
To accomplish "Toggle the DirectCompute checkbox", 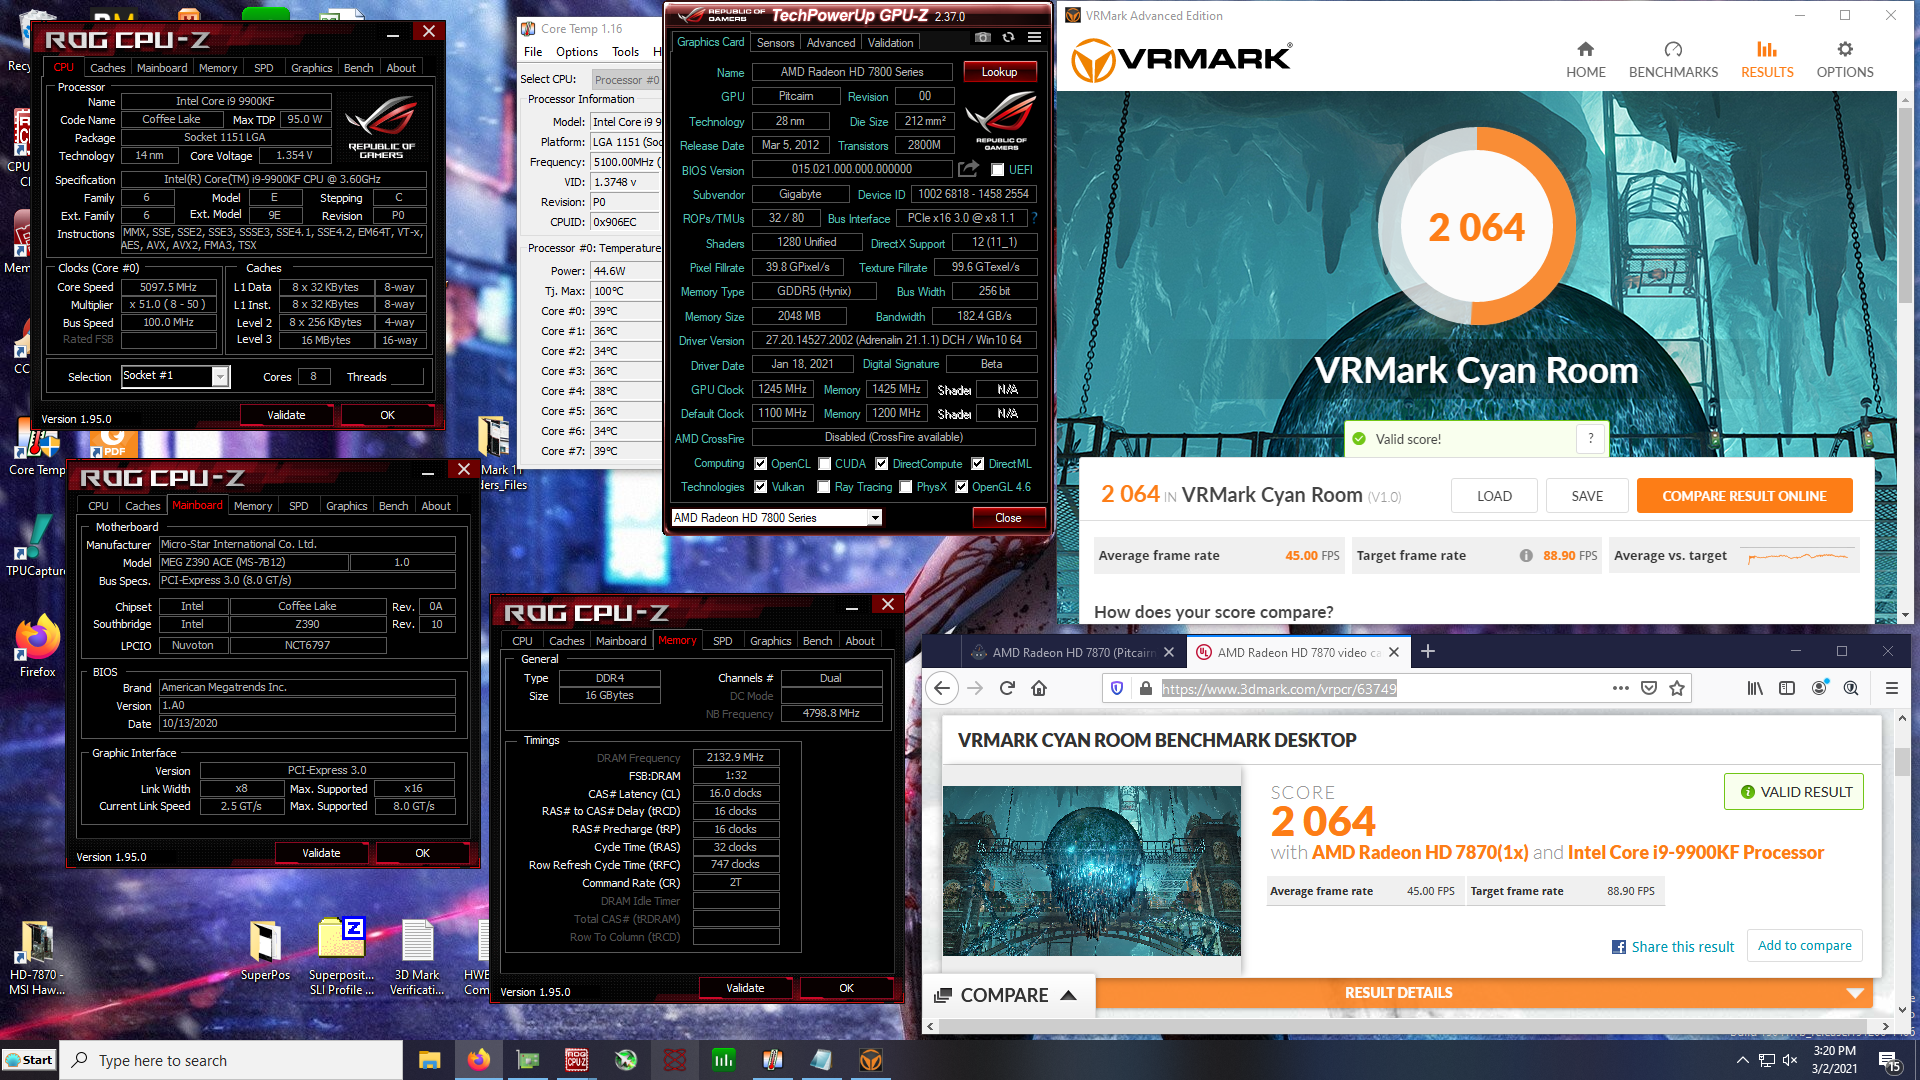I will [x=882, y=464].
